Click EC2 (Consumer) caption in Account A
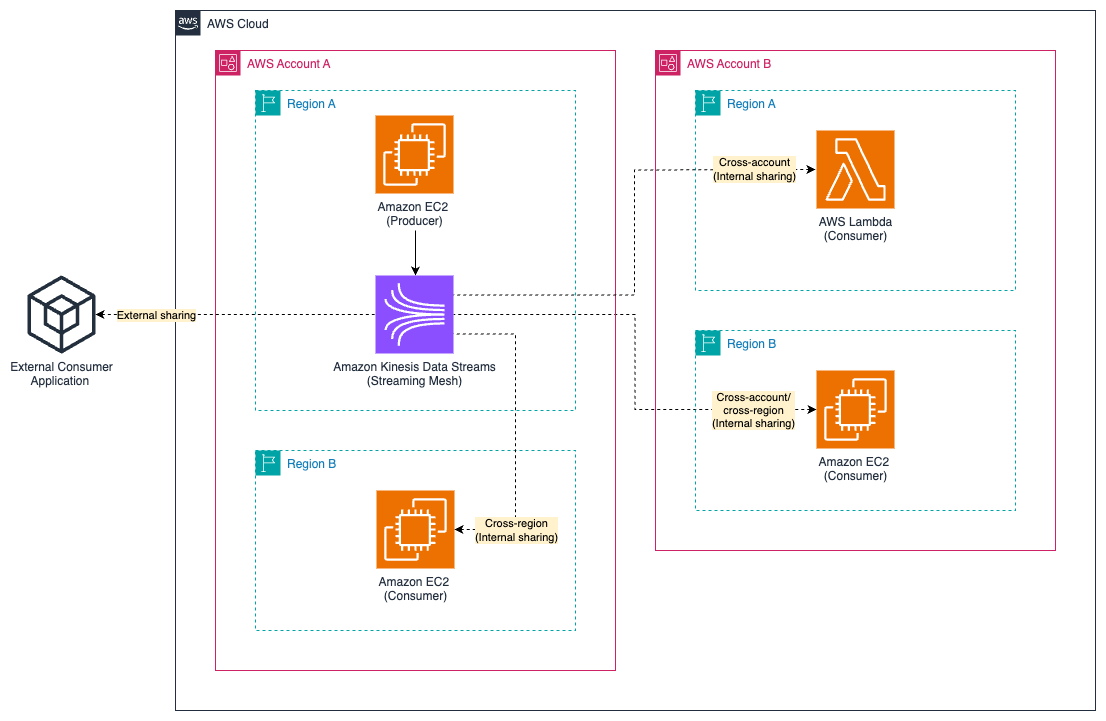The image size is (1106, 721). (x=415, y=588)
